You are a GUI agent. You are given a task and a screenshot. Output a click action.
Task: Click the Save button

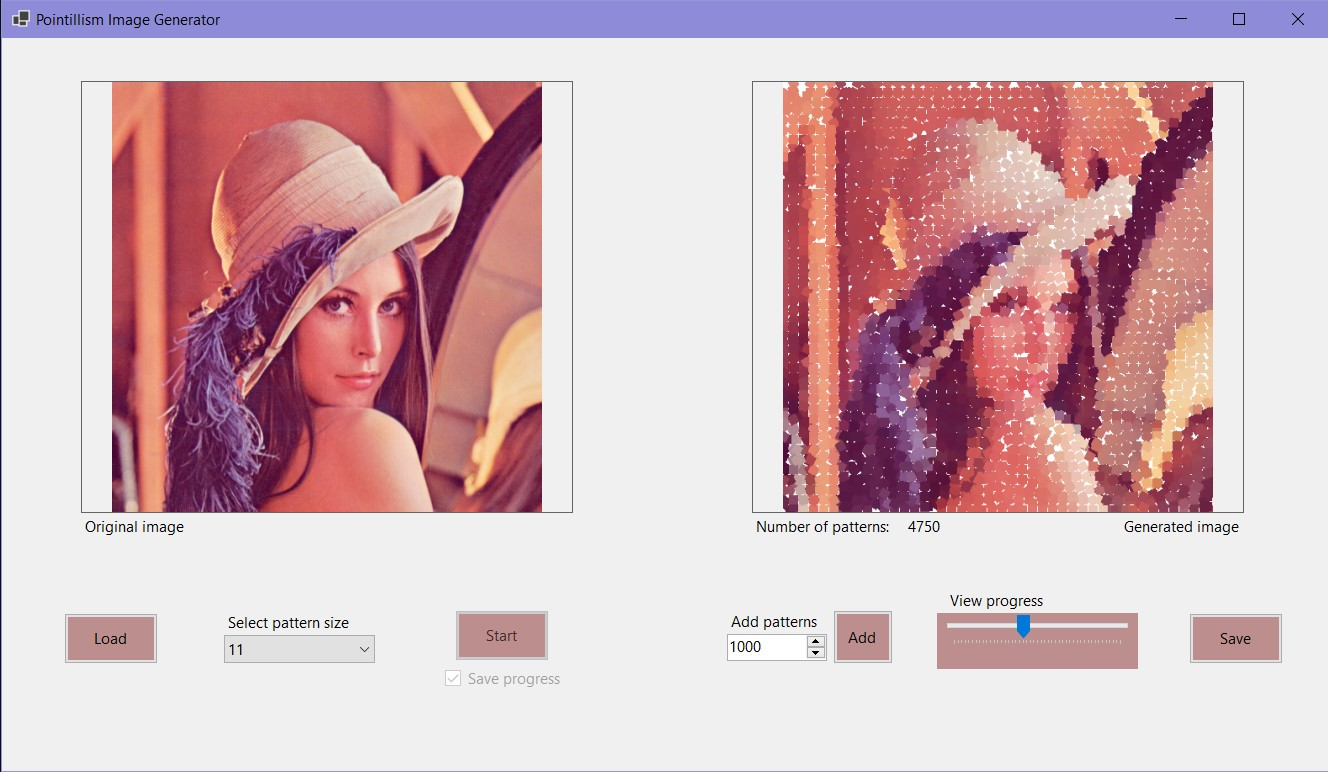point(1235,638)
